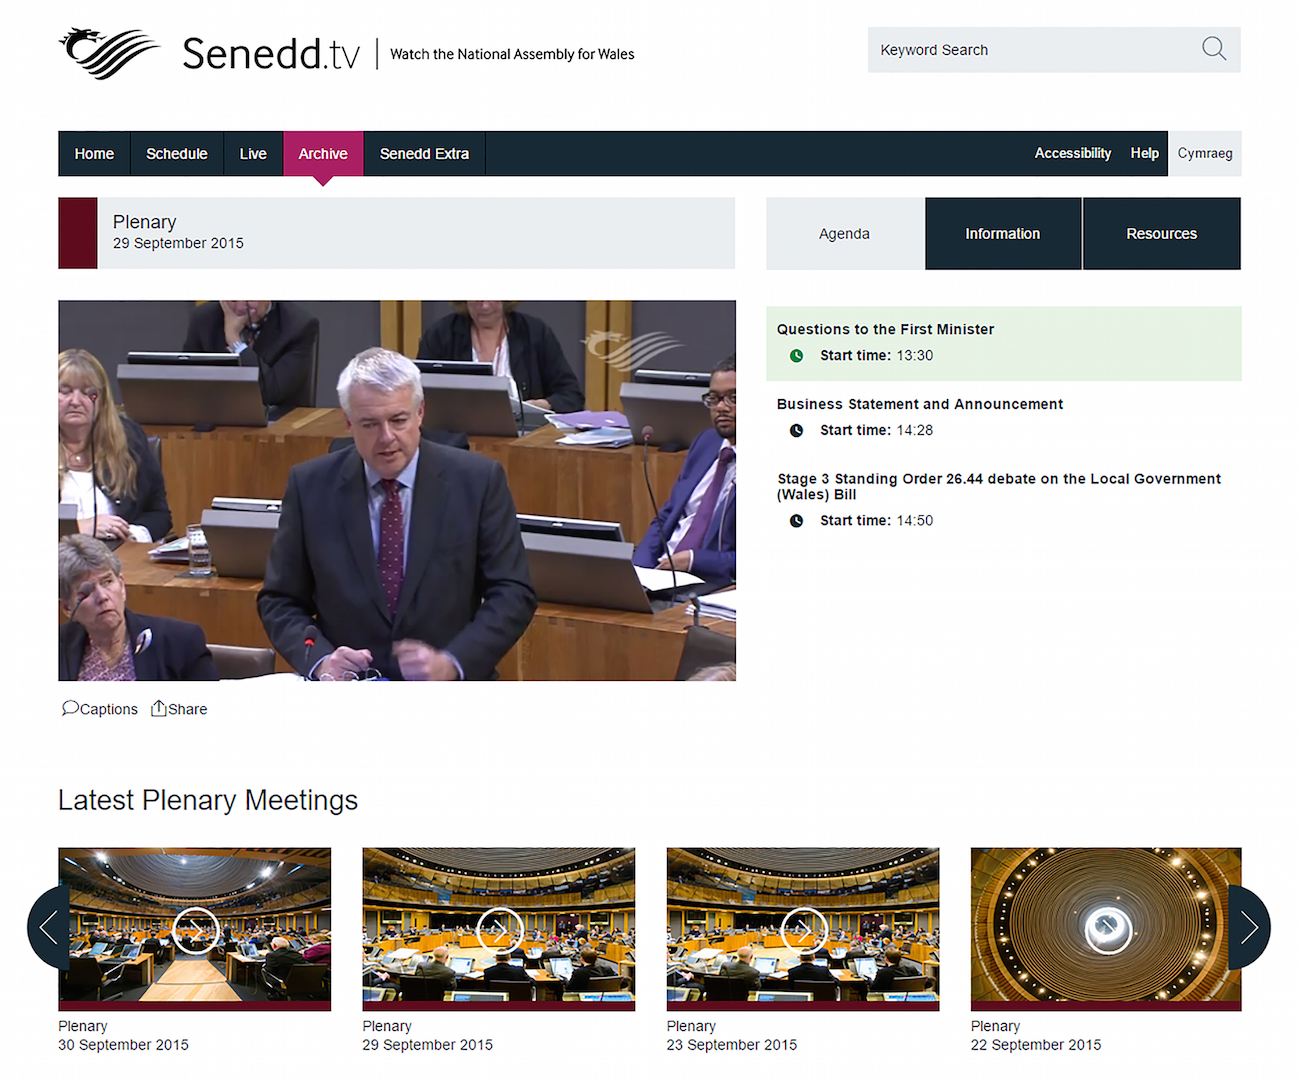Switch to the Information tab
Screen dimensions: 1298x1080
(1003, 233)
